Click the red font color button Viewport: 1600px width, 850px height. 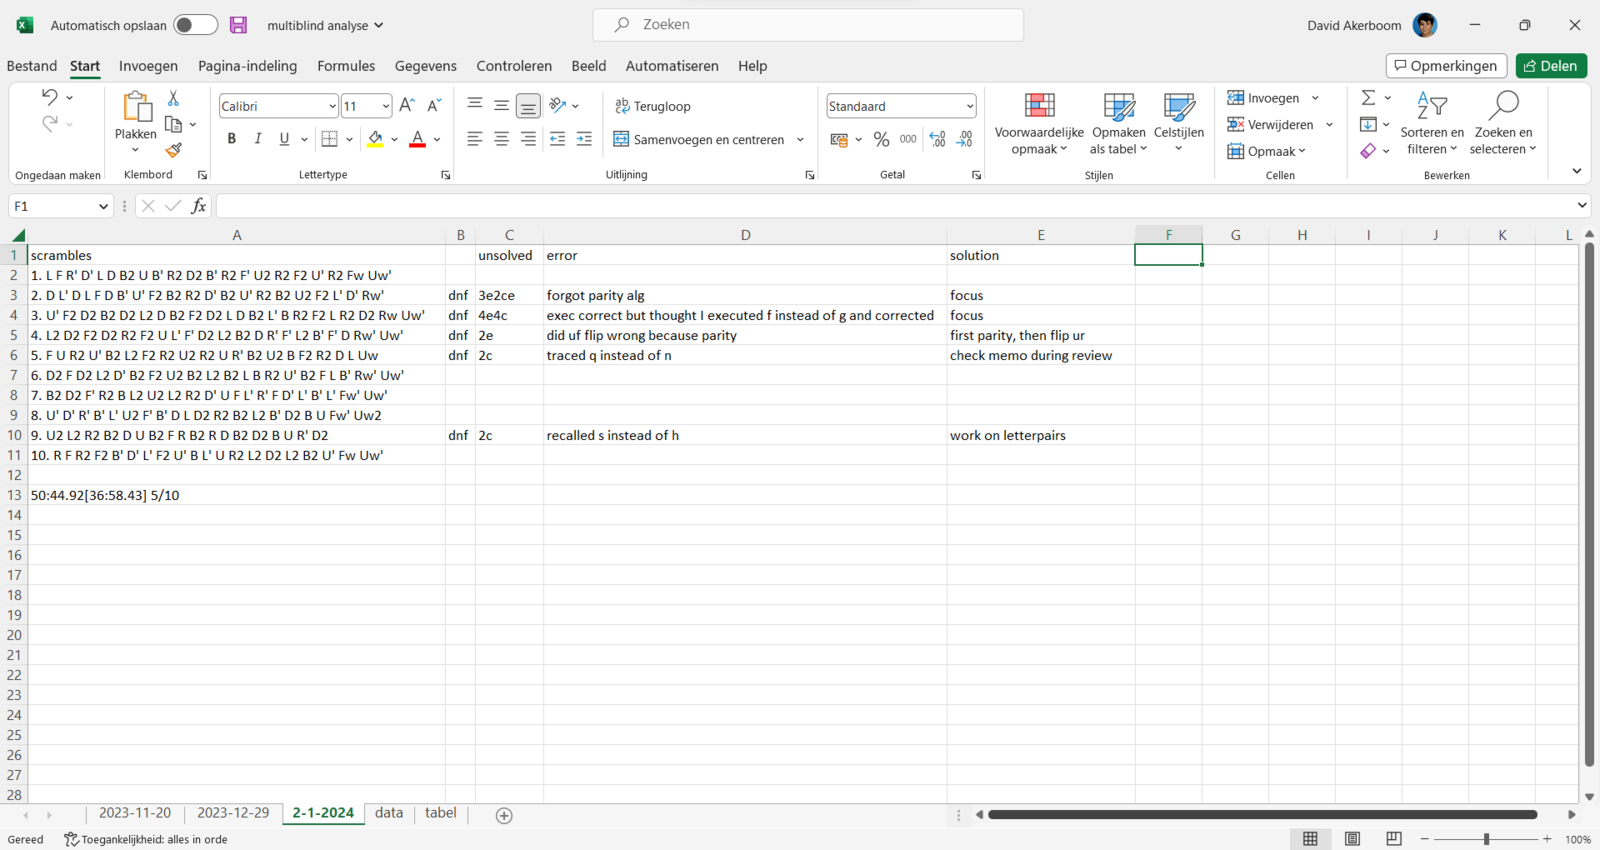coord(418,139)
